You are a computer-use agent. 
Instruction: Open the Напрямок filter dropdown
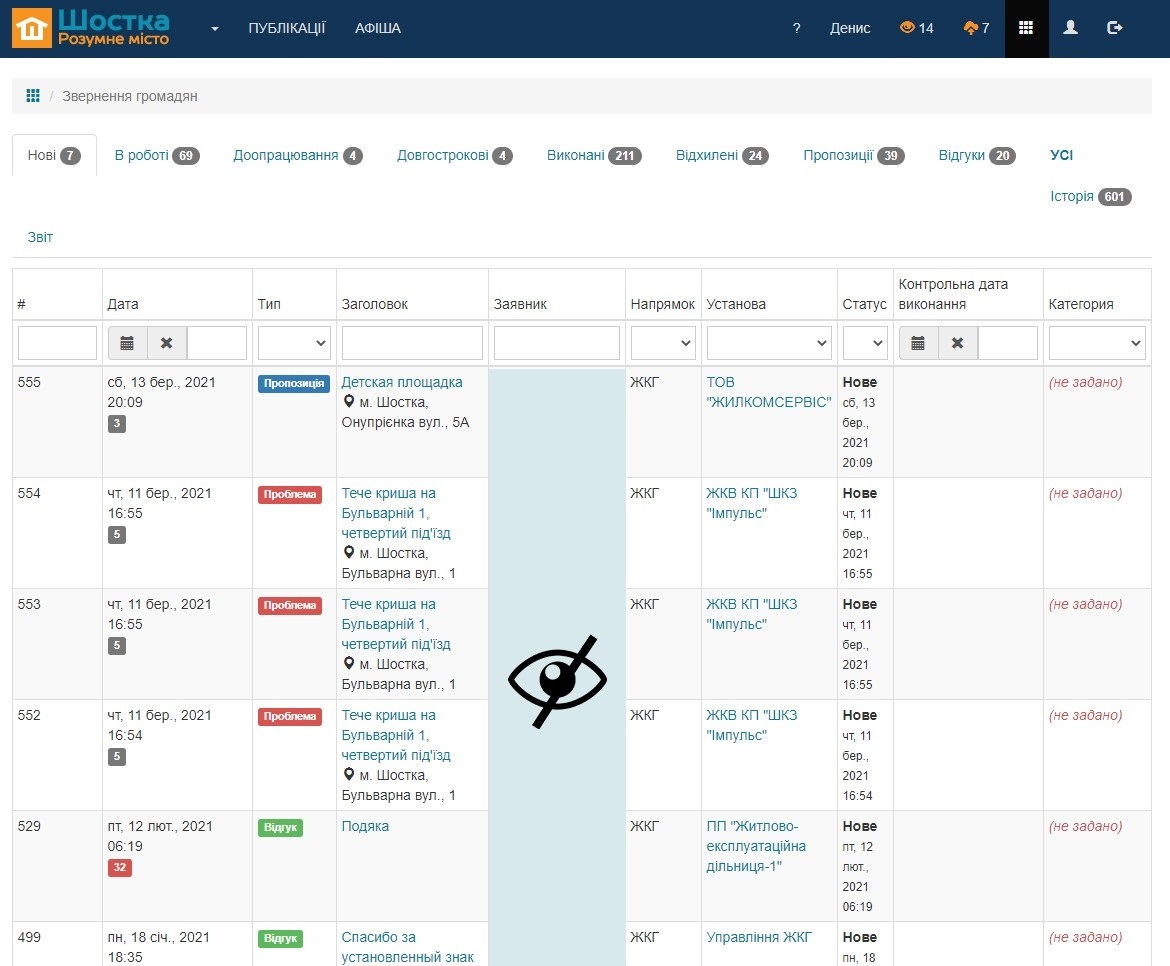point(663,343)
